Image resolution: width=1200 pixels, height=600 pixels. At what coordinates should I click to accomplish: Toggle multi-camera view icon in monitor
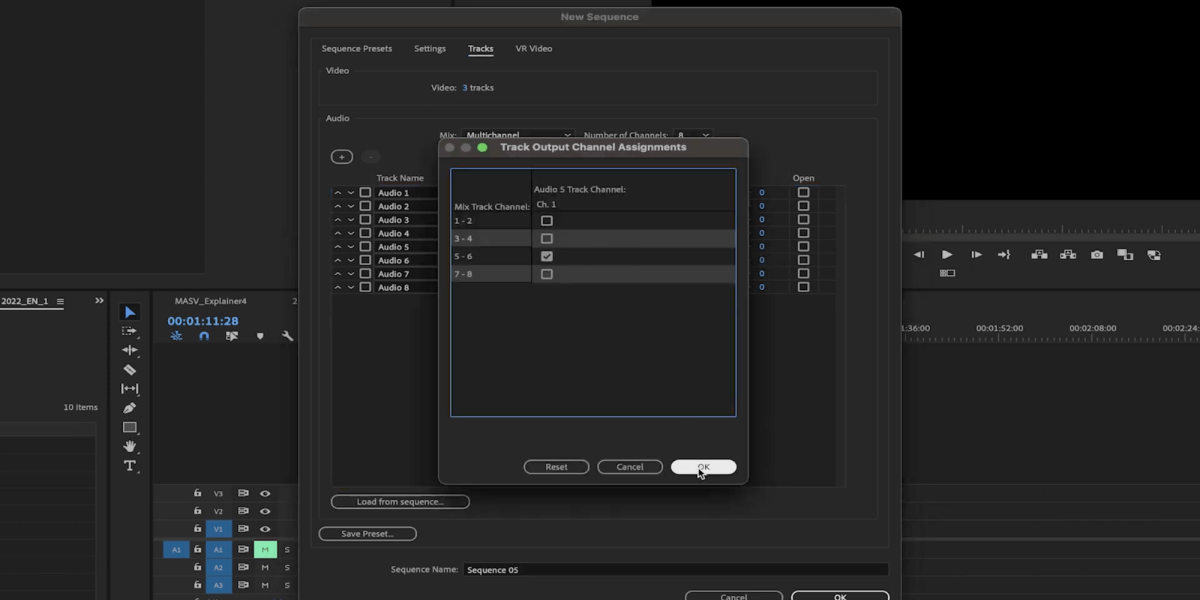[x=947, y=273]
